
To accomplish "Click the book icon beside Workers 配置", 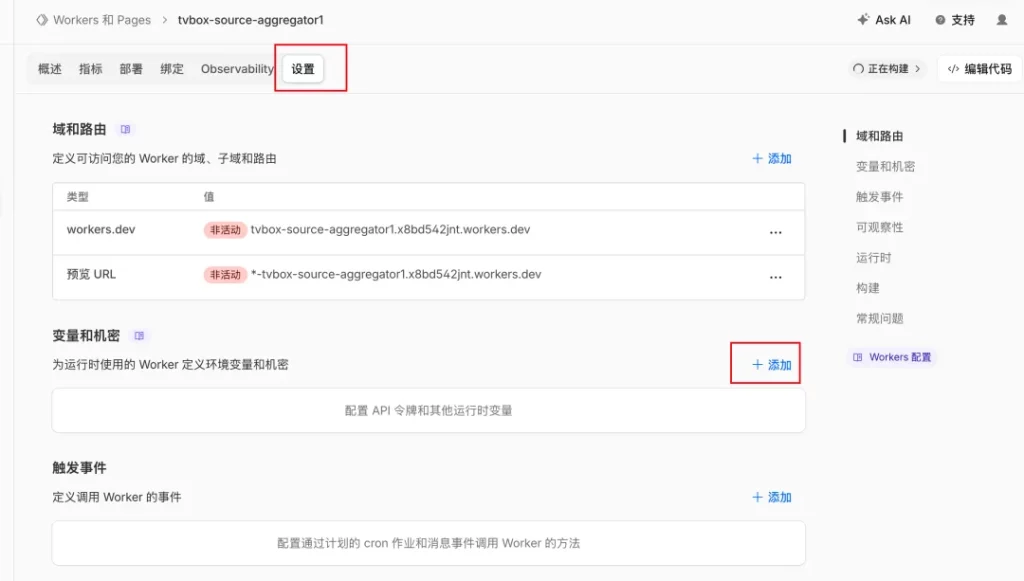I will pyautogui.click(x=857, y=357).
